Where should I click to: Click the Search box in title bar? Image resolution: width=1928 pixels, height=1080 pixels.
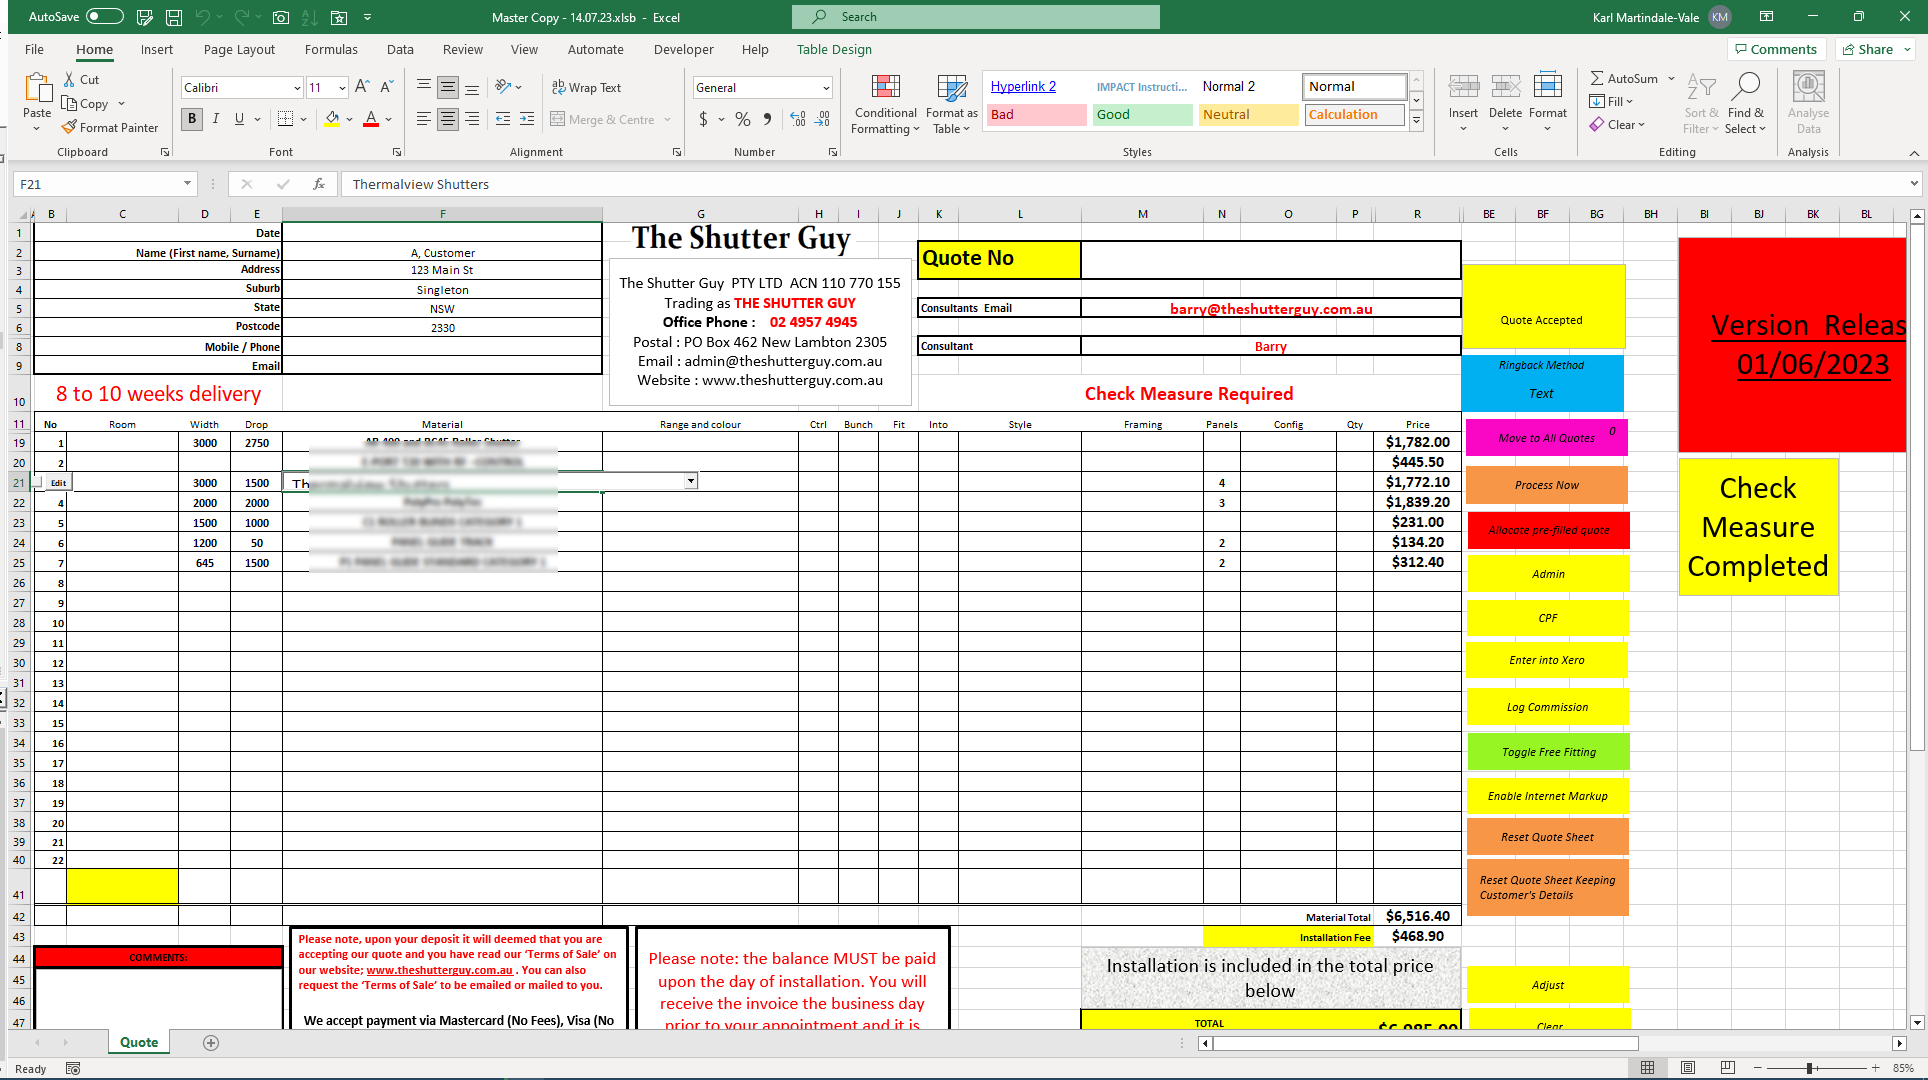(x=976, y=17)
